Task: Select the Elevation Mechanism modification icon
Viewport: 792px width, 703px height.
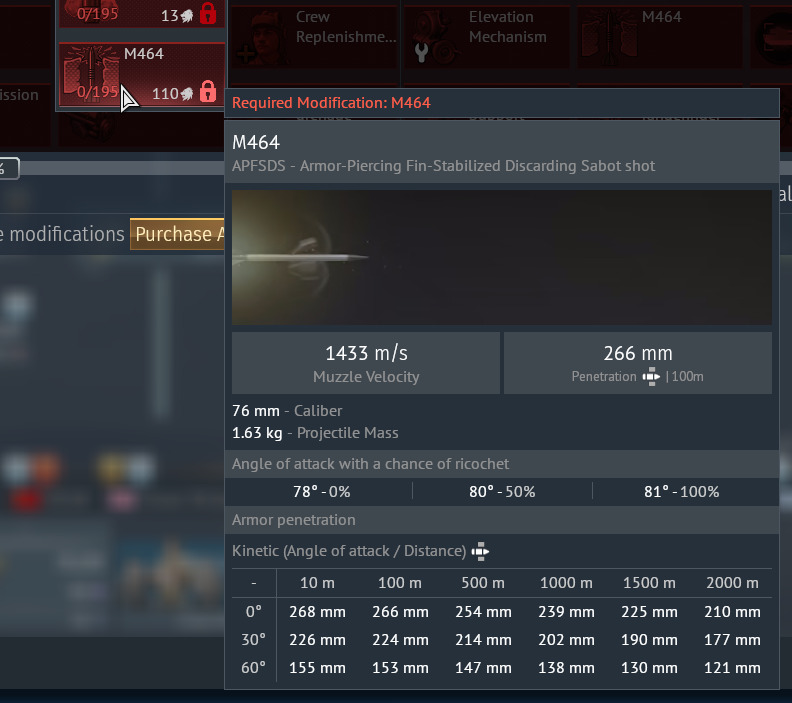Action: [434, 30]
